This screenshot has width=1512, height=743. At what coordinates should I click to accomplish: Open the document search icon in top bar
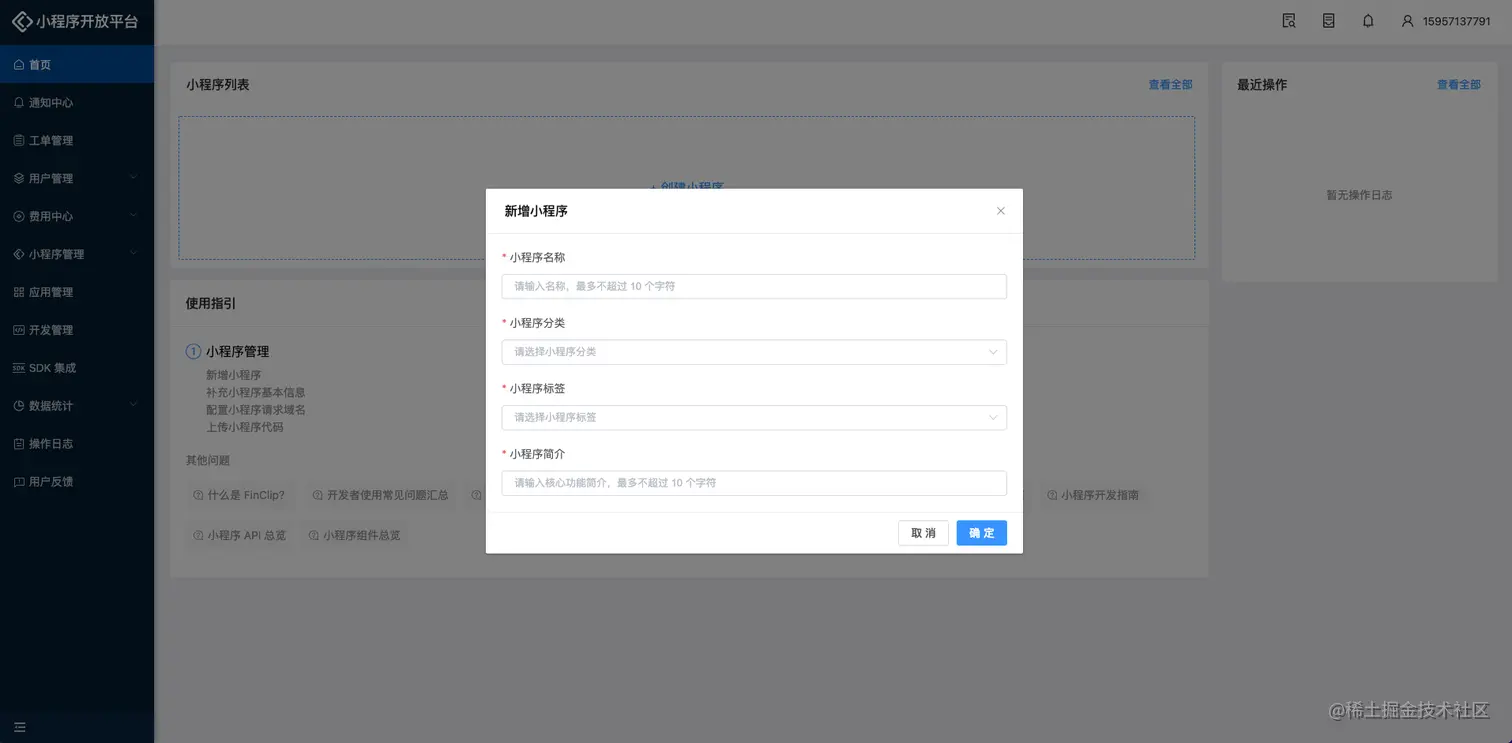[x=1289, y=21]
